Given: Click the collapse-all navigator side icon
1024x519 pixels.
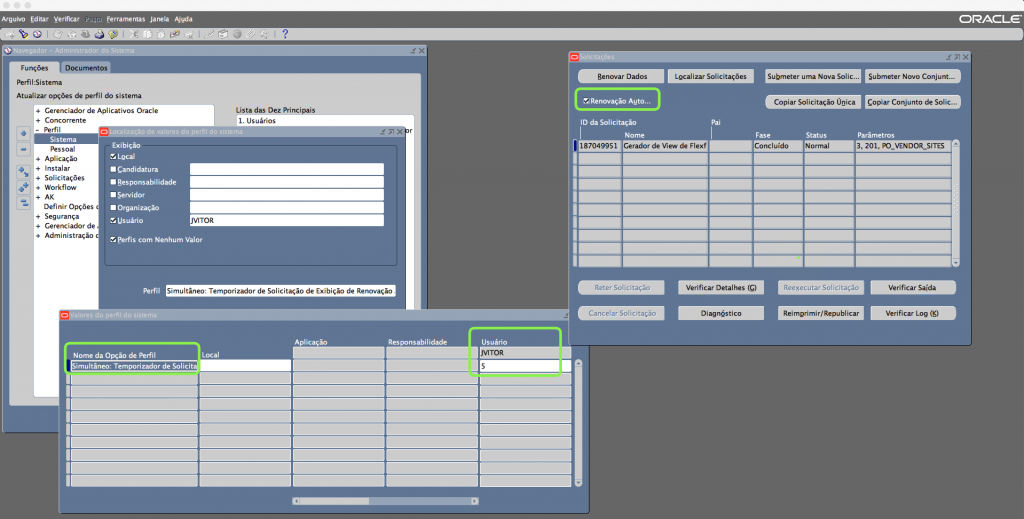Looking at the screenshot, I should coord(23,203).
